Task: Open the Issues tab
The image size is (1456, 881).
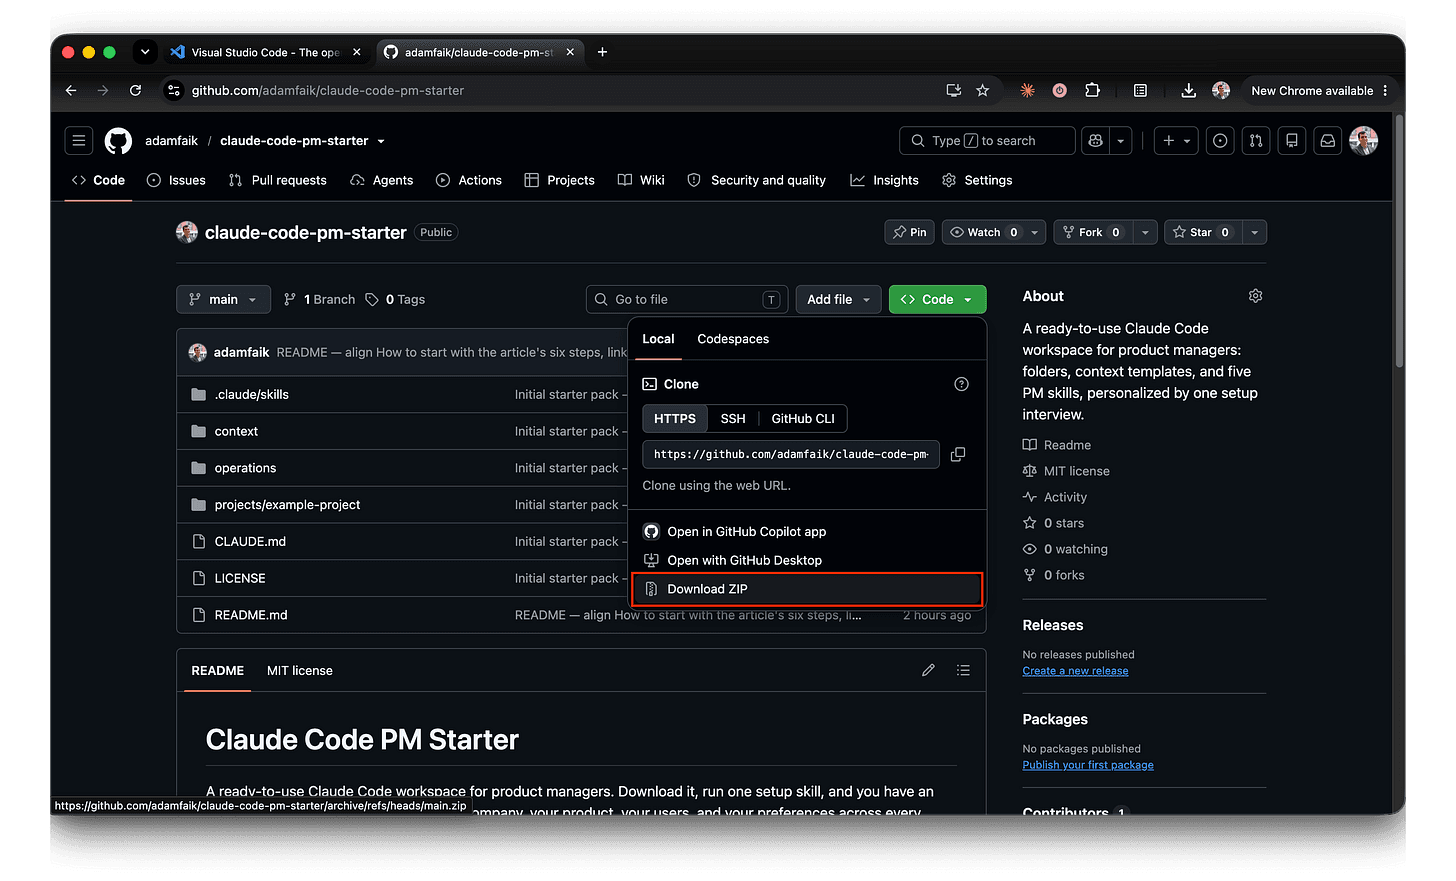Action: click(x=176, y=180)
